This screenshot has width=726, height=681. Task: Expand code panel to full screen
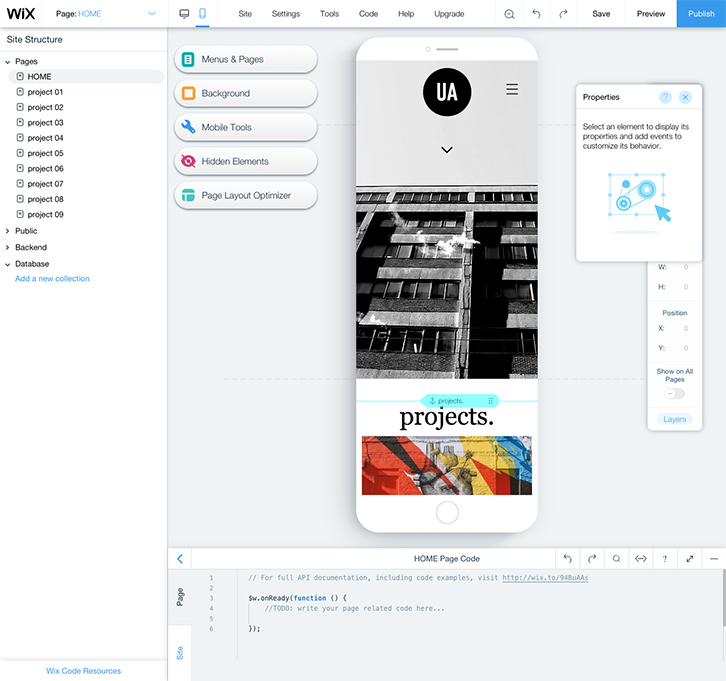pos(689,558)
